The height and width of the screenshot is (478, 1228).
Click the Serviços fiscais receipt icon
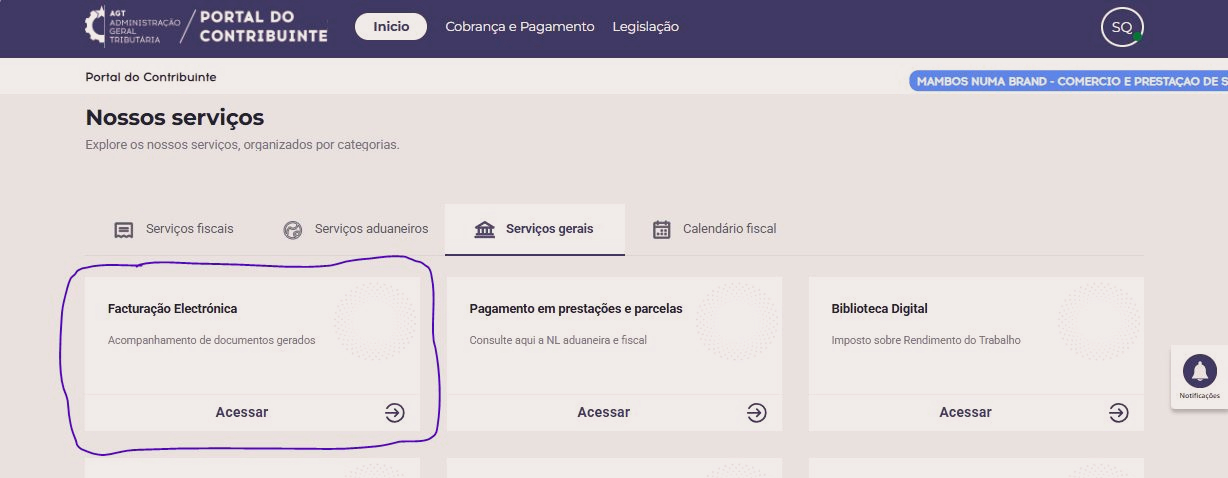[x=124, y=230]
